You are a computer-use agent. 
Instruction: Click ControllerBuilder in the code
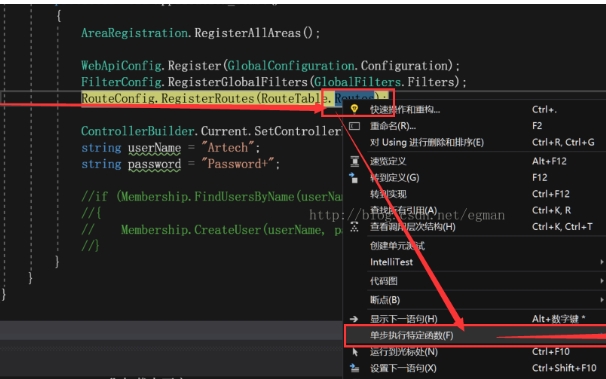(137, 131)
